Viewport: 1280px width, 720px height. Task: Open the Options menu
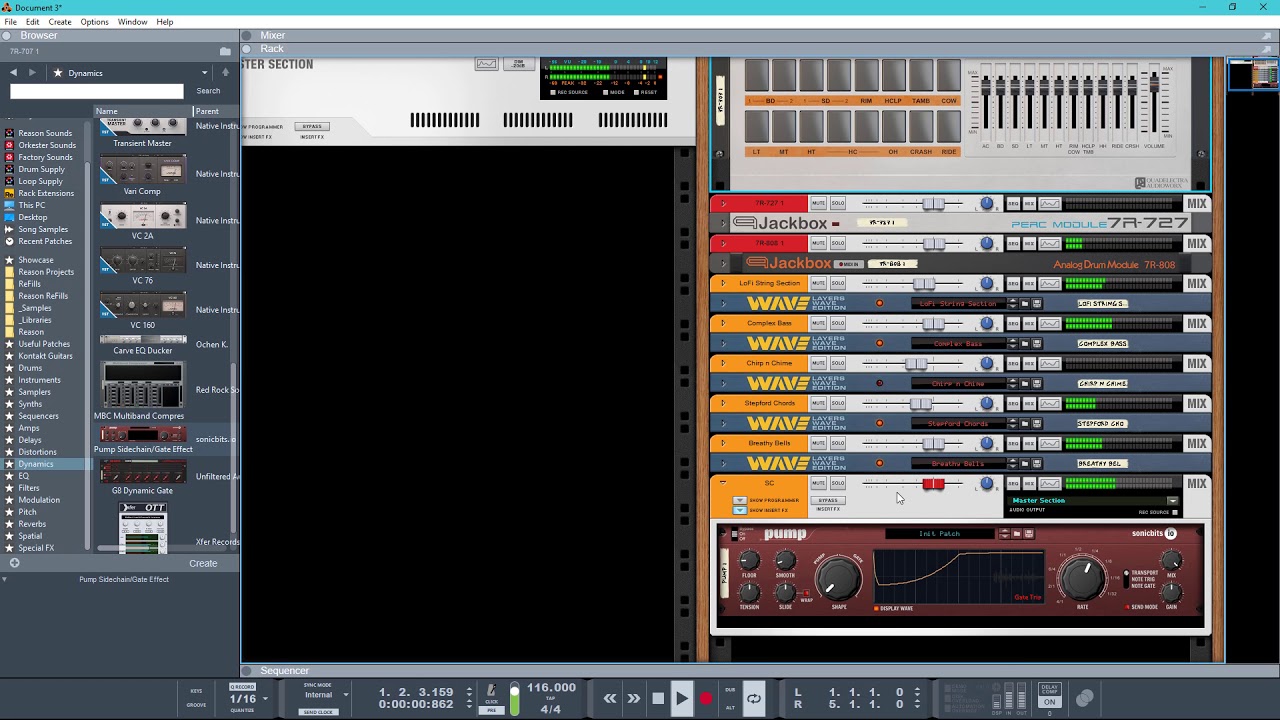(94, 22)
